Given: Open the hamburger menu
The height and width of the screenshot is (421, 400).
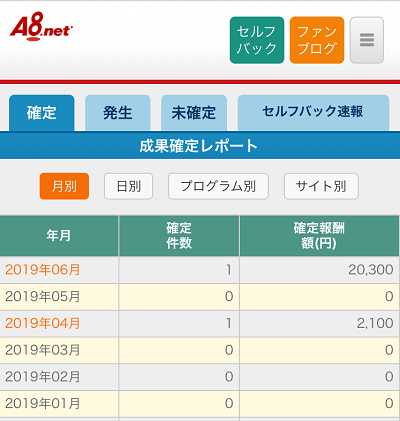Looking at the screenshot, I should 367,40.
